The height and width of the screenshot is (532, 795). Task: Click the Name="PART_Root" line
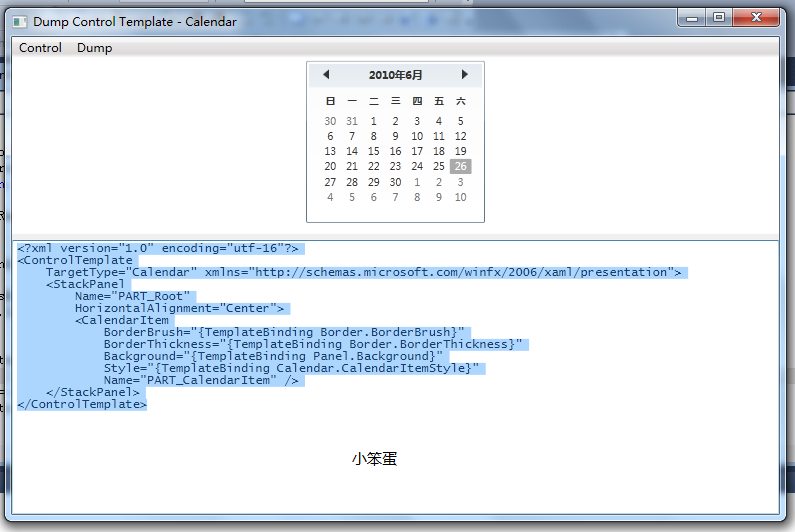132,296
